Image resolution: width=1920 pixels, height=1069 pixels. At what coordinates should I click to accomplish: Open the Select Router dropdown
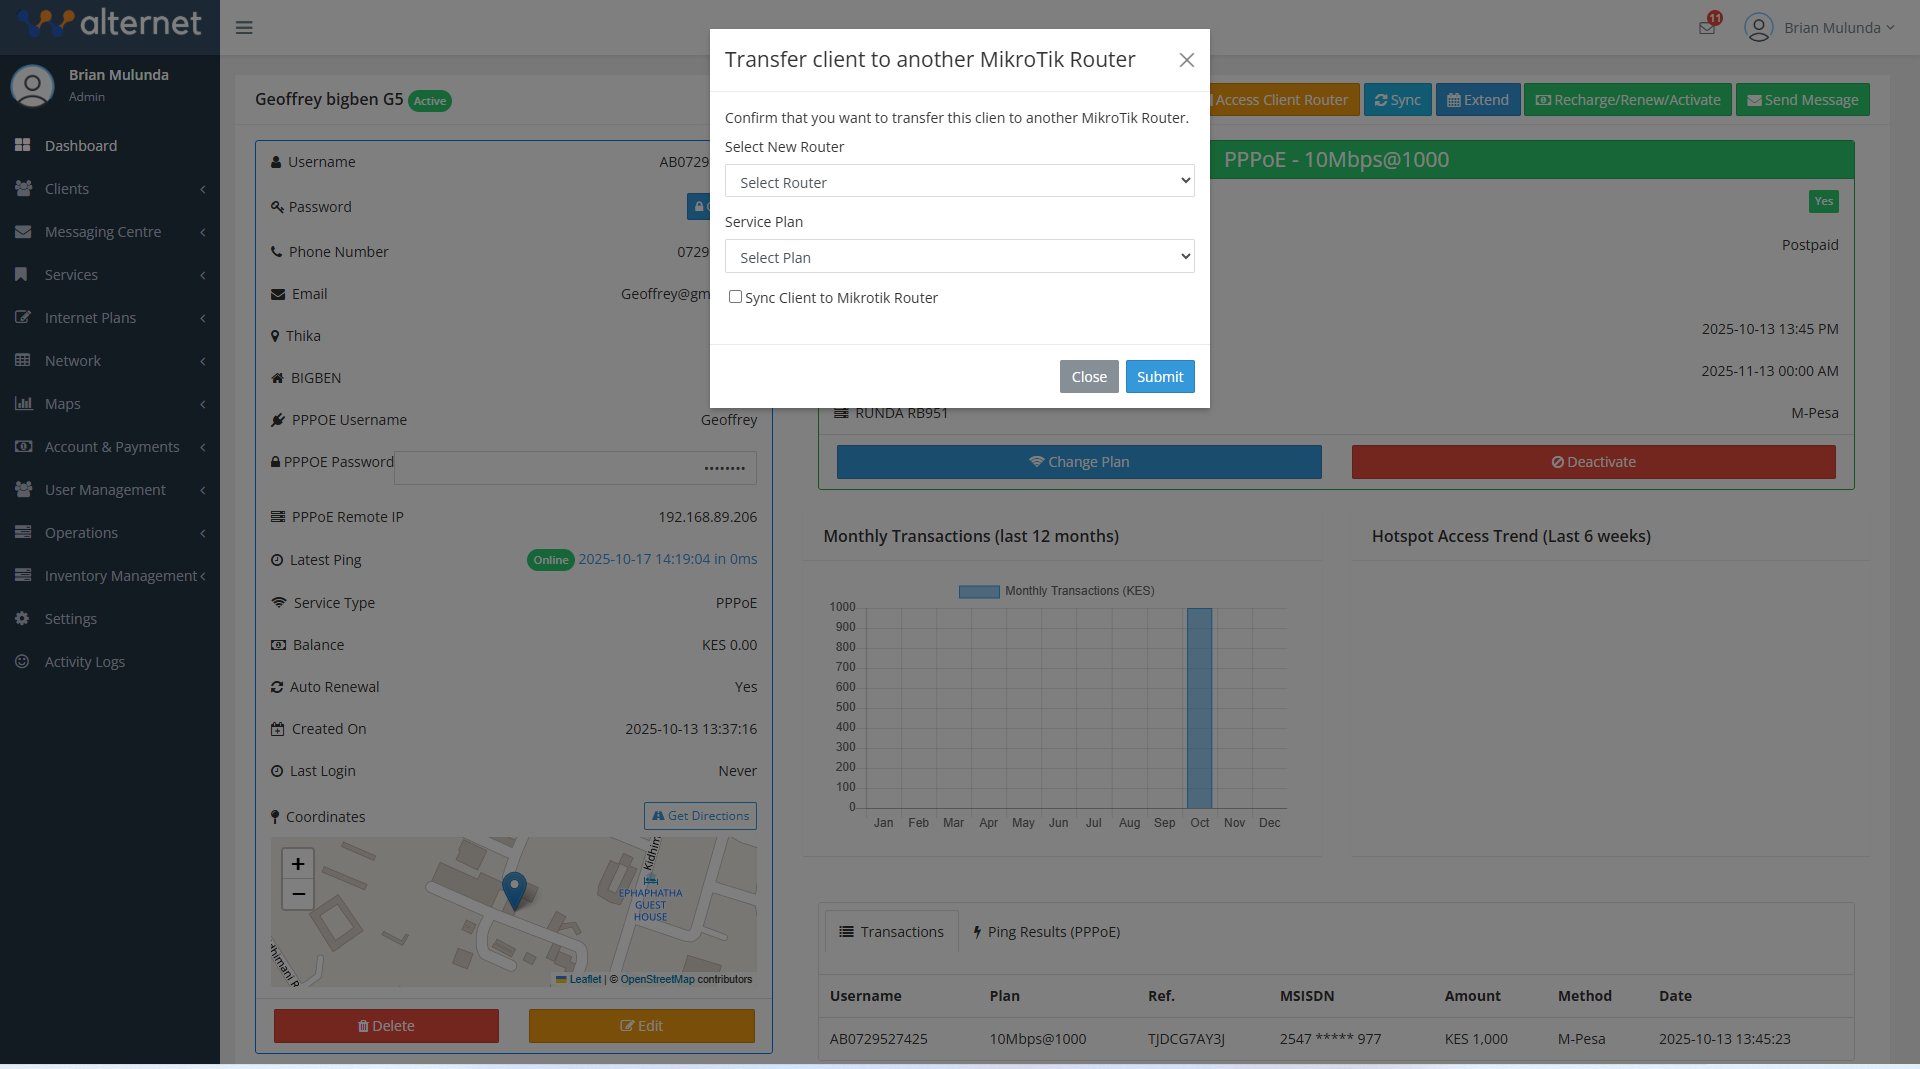point(959,182)
